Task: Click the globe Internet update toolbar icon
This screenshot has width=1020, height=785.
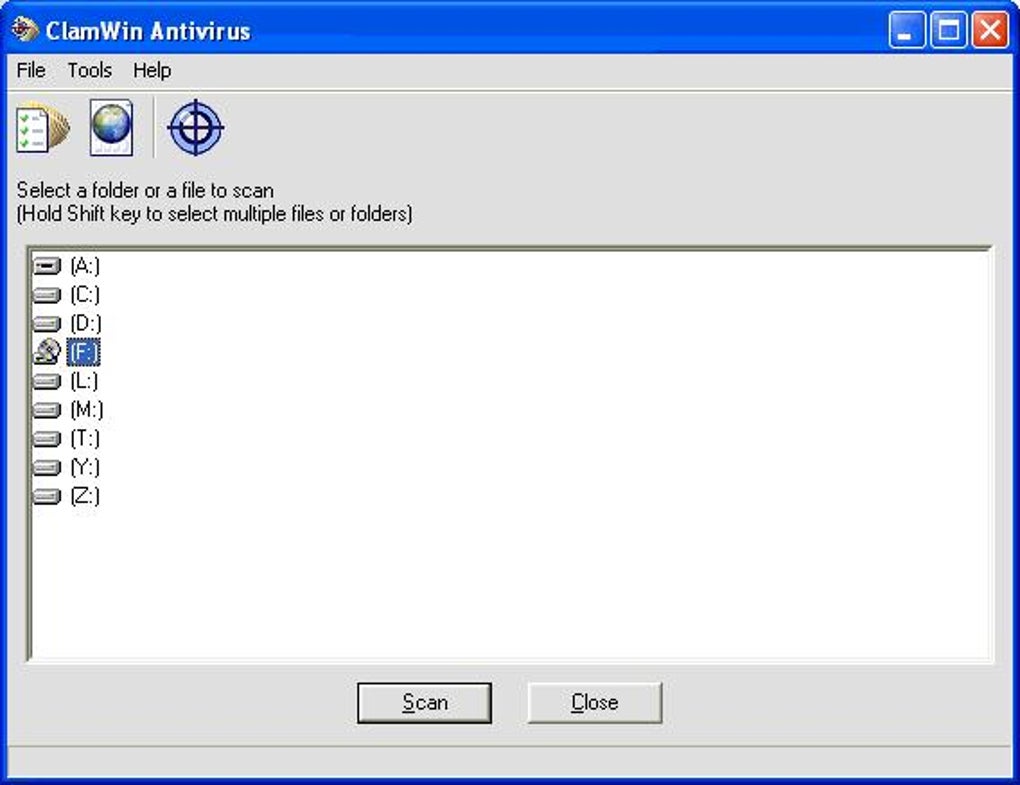Action: point(112,127)
